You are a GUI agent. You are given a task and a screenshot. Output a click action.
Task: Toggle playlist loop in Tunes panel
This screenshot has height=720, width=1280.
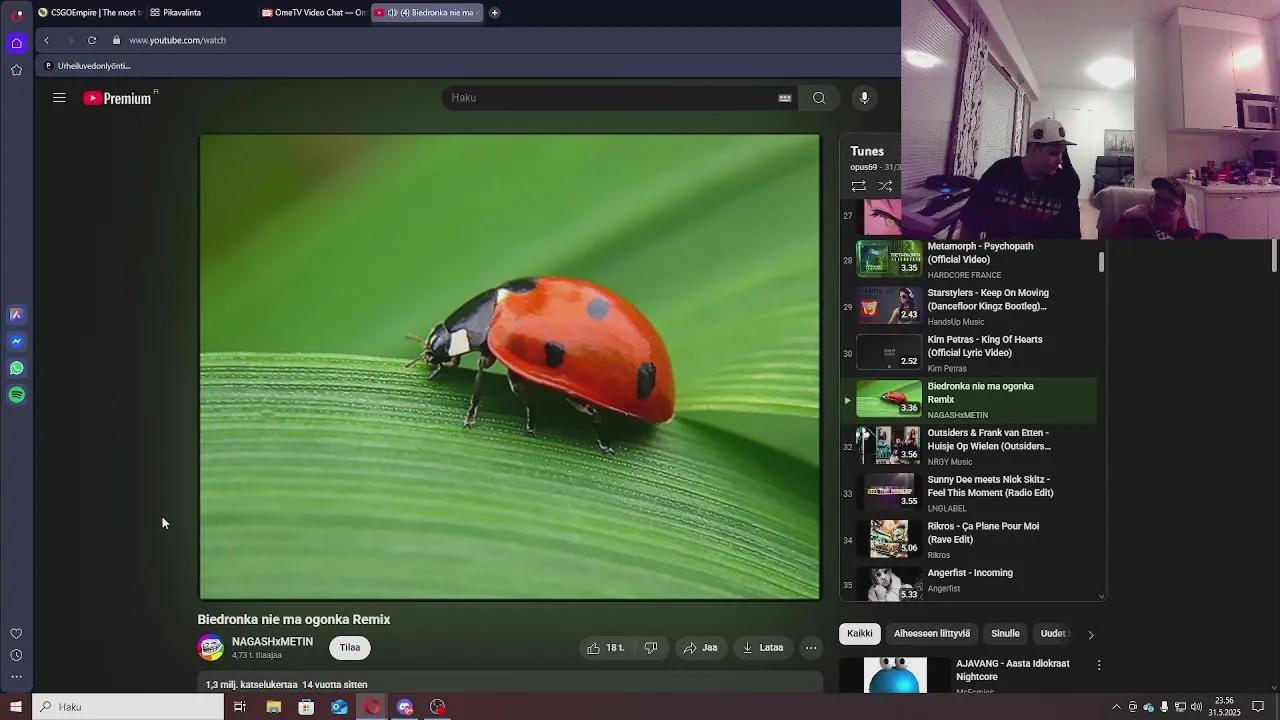tap(858, 186)
